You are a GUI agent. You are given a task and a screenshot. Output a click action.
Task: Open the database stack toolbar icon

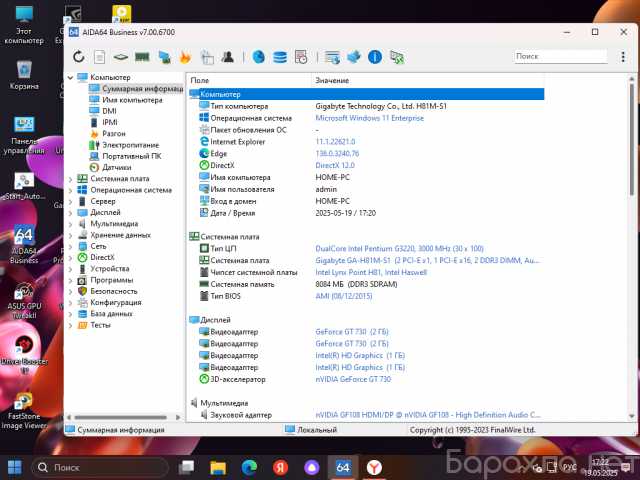[280, 57]
